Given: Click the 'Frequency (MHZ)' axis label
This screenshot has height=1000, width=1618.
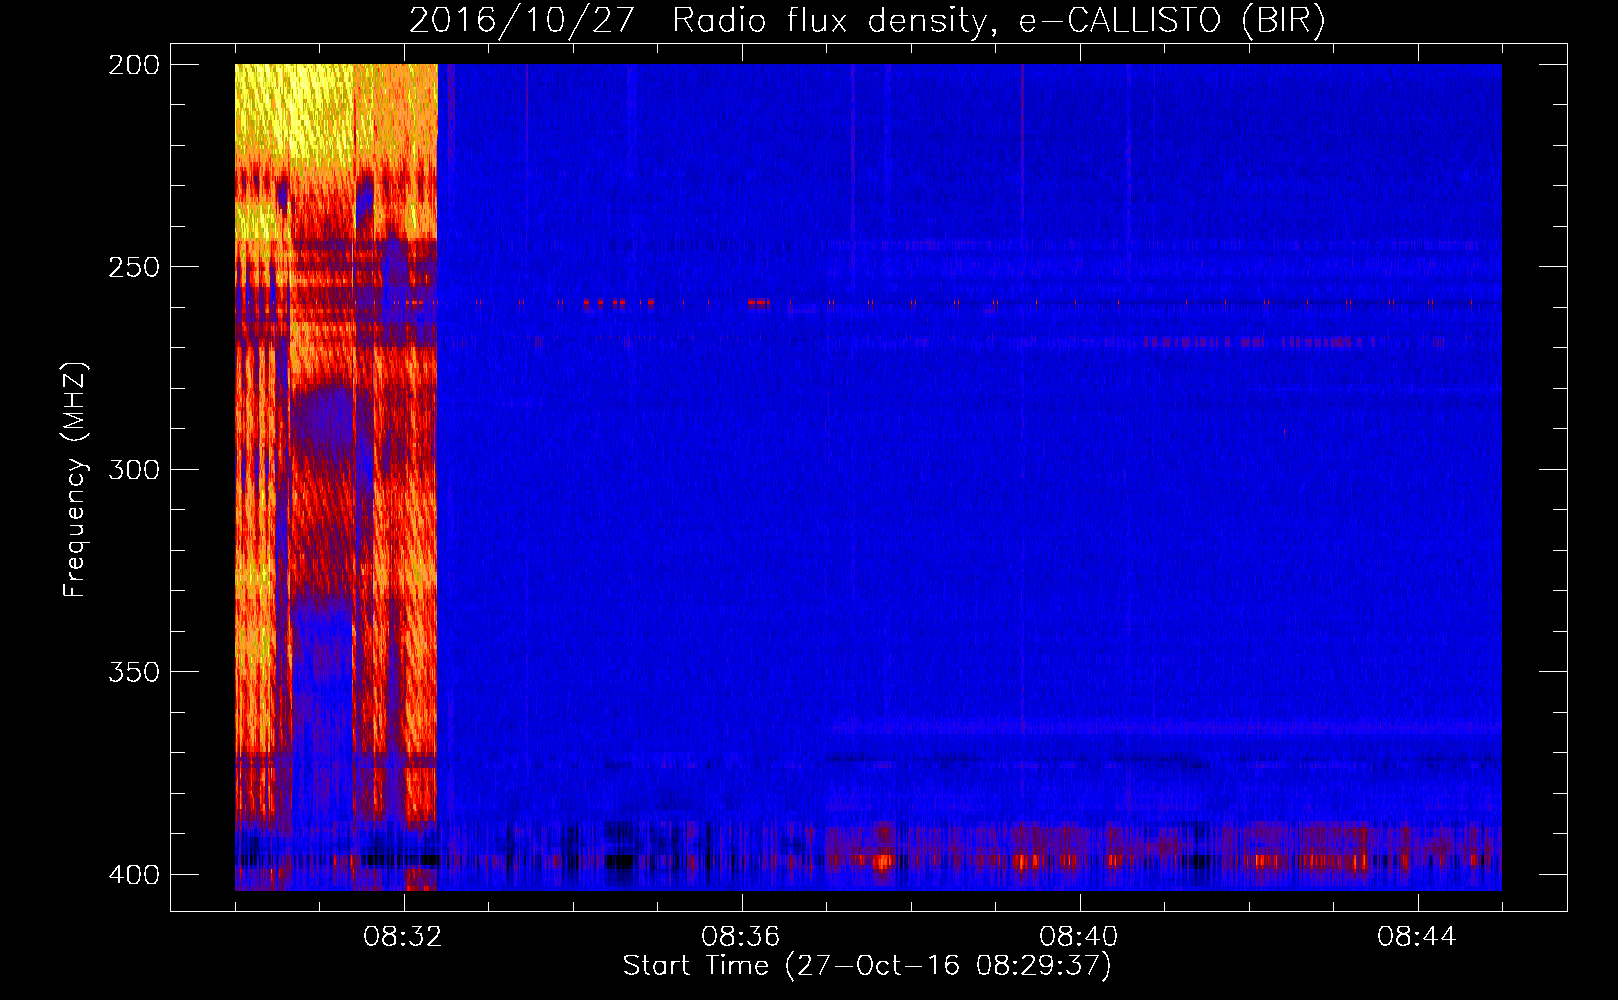Looking at the screenshot, I should (x=75, y=479).
